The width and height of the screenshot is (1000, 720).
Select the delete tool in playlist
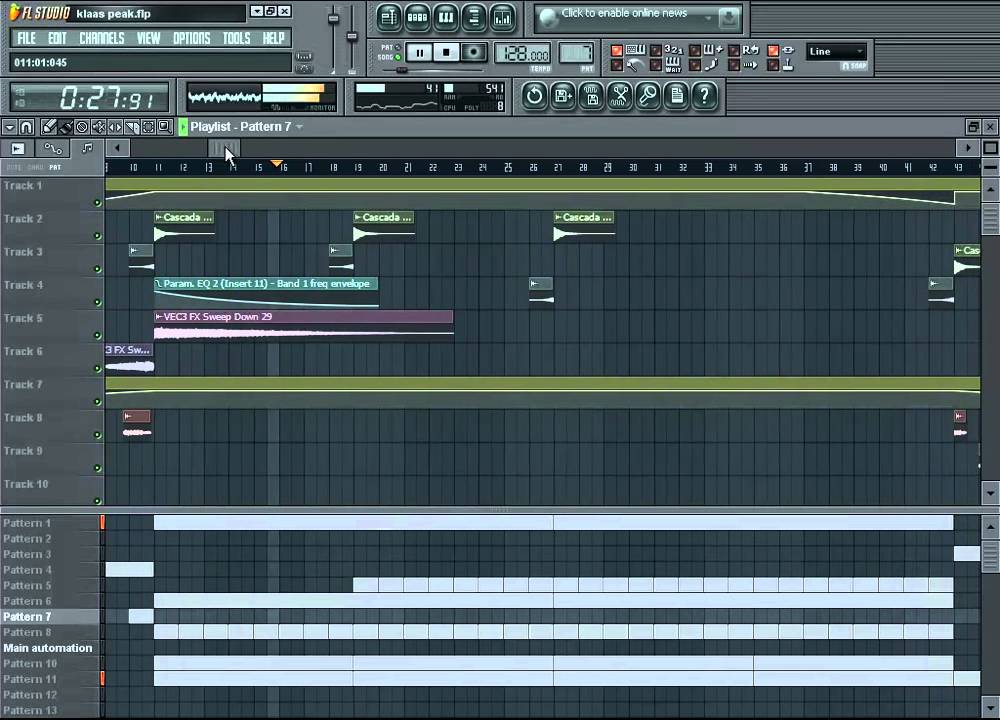point(82,127)
